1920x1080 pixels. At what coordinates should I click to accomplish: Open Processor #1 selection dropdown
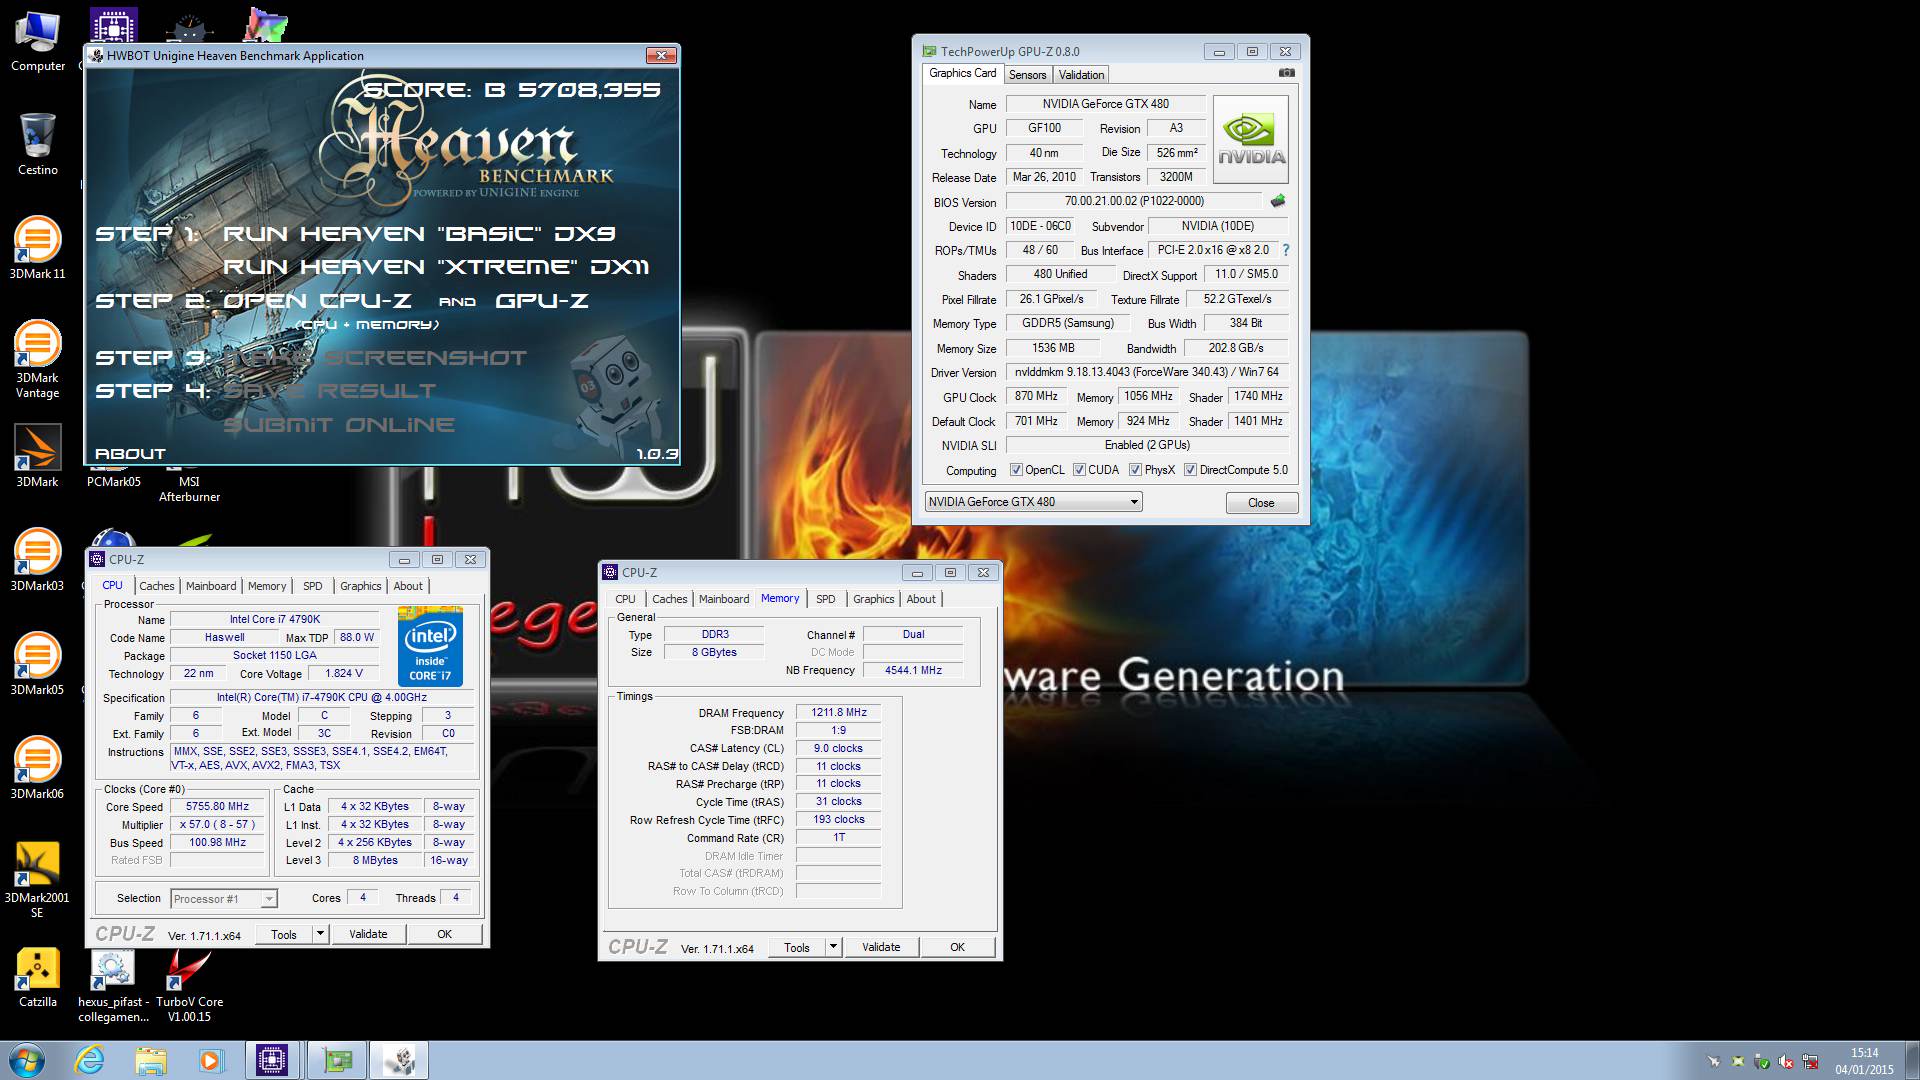click(x=224, y=899)
